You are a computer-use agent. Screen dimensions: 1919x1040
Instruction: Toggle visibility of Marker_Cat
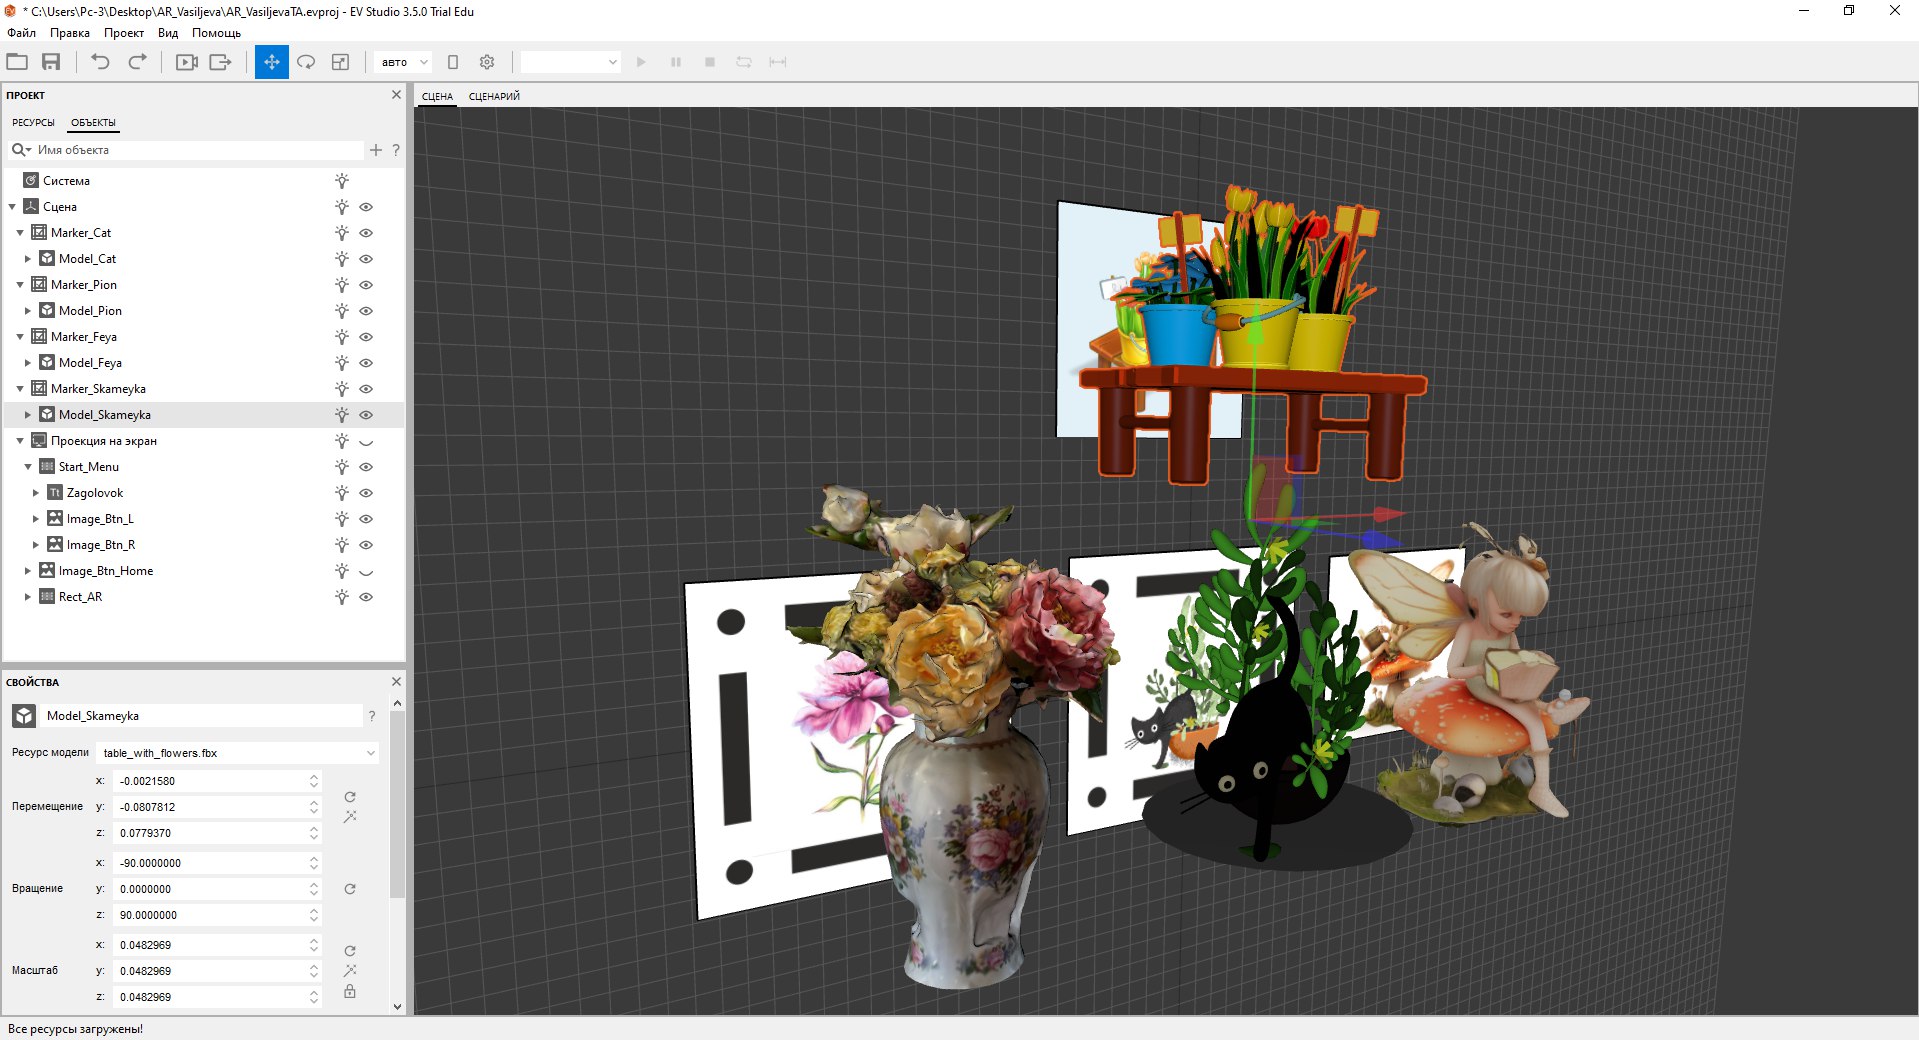366,233
